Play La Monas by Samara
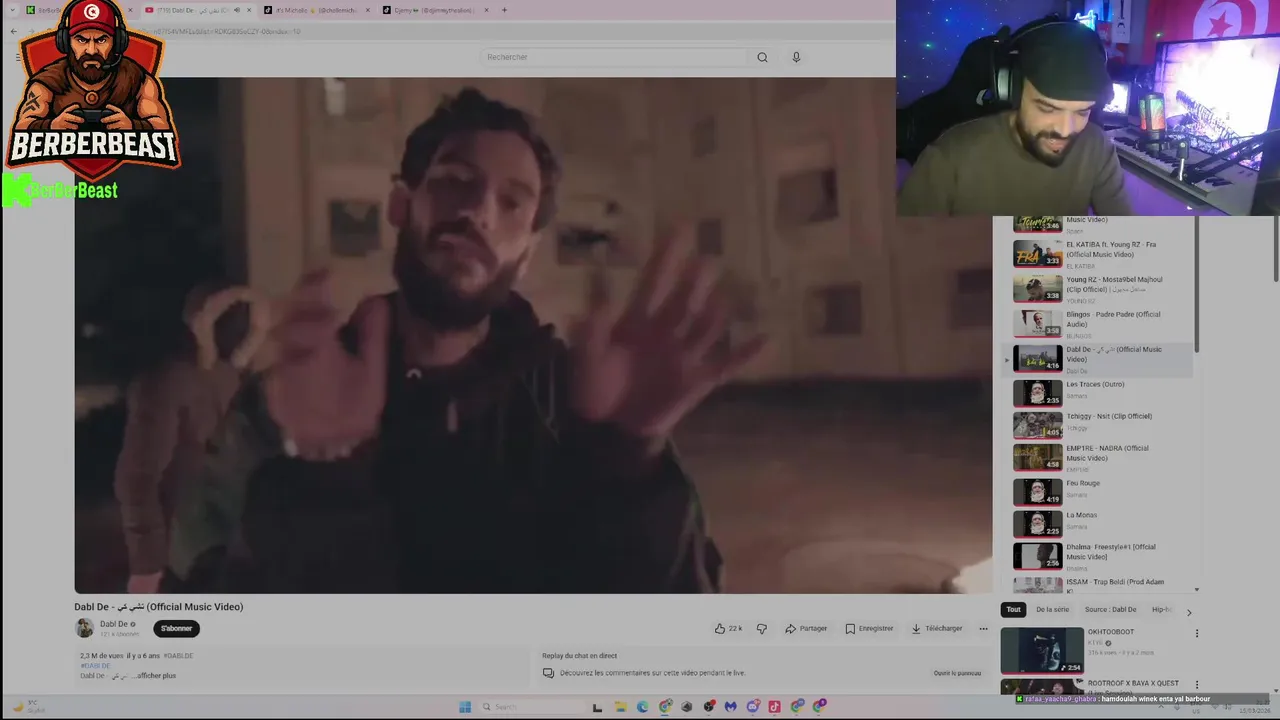Viewport: 1280px width, 720px height. 1099,523
